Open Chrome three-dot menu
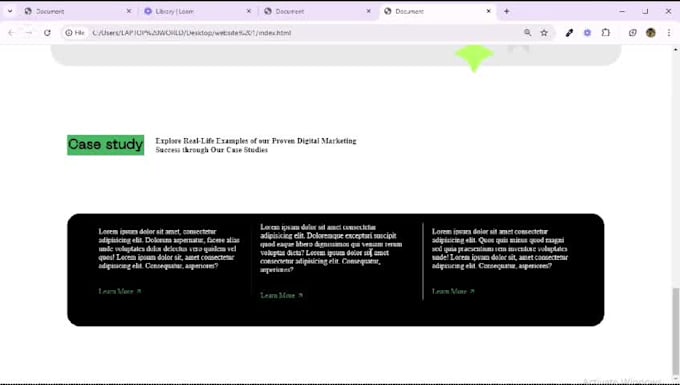 click(x=668, y=33)
